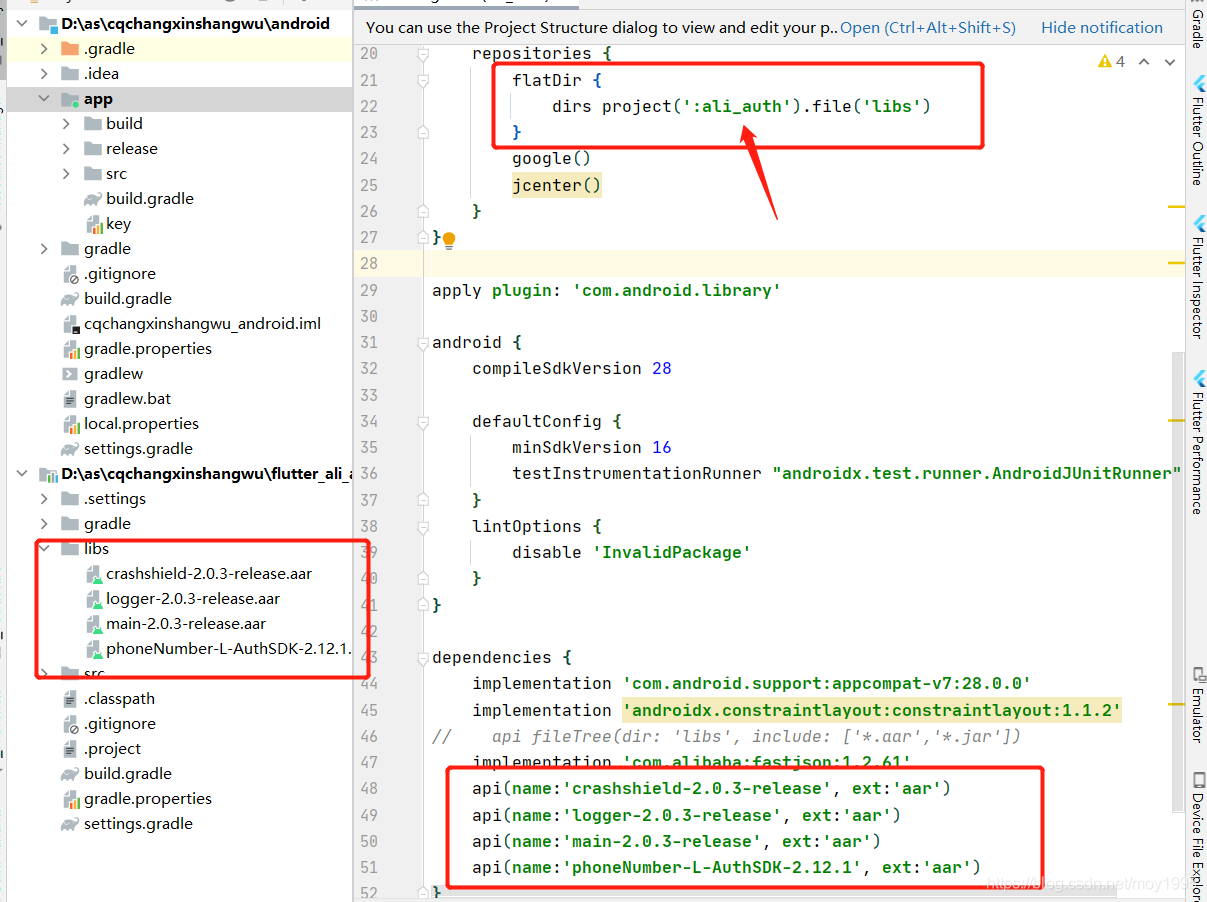Click the key file's chart icon under app
The image size is (1207, 902).
[93, 224]
